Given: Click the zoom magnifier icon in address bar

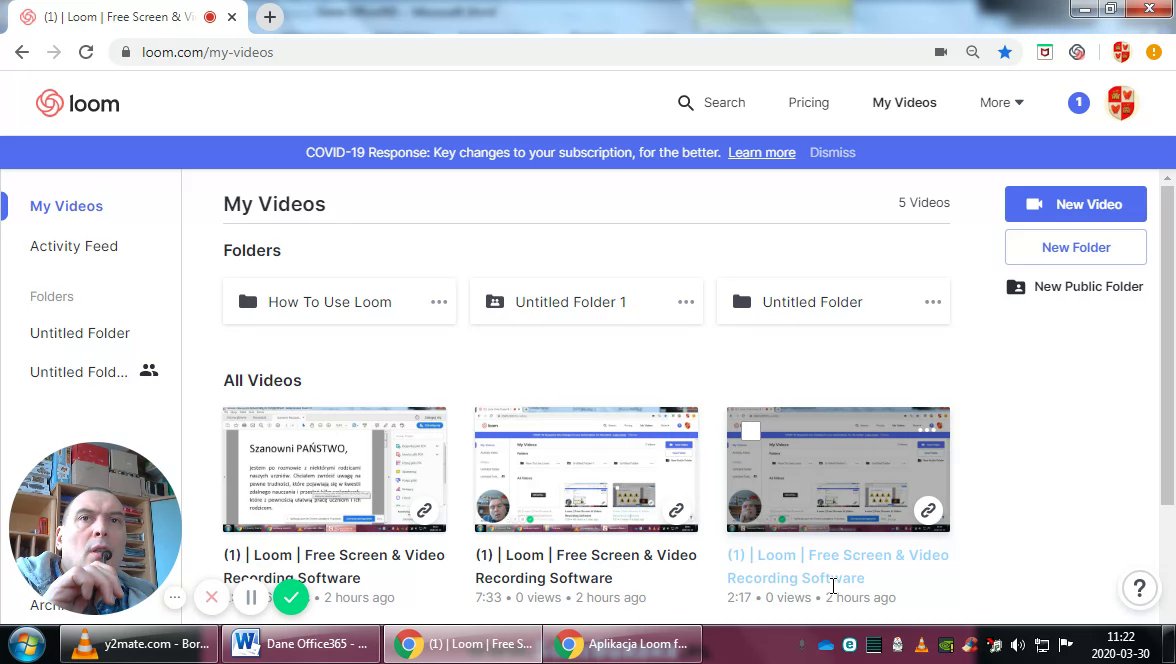Looking at the screenshot, I should pyautogui.click(x=973, y=52).
